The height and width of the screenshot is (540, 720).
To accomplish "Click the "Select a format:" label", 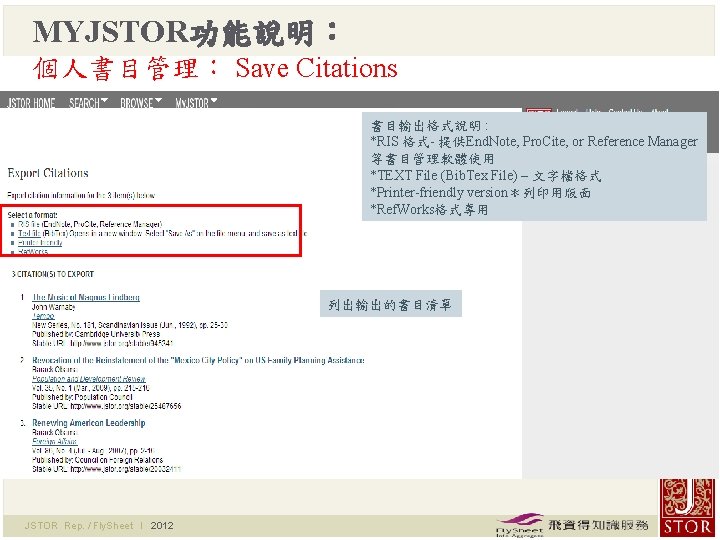I will (x=33, y=215).
